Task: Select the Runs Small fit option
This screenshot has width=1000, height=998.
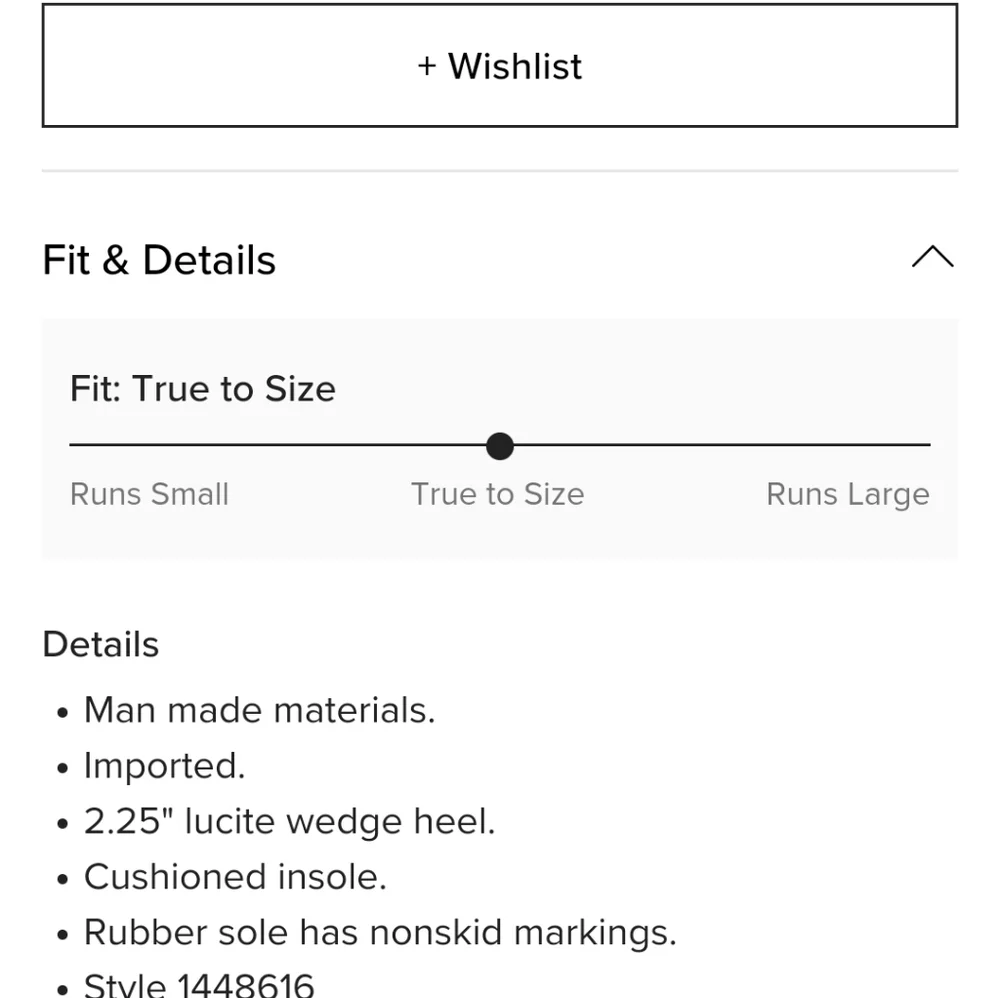Action: click(x=149, y=493)
